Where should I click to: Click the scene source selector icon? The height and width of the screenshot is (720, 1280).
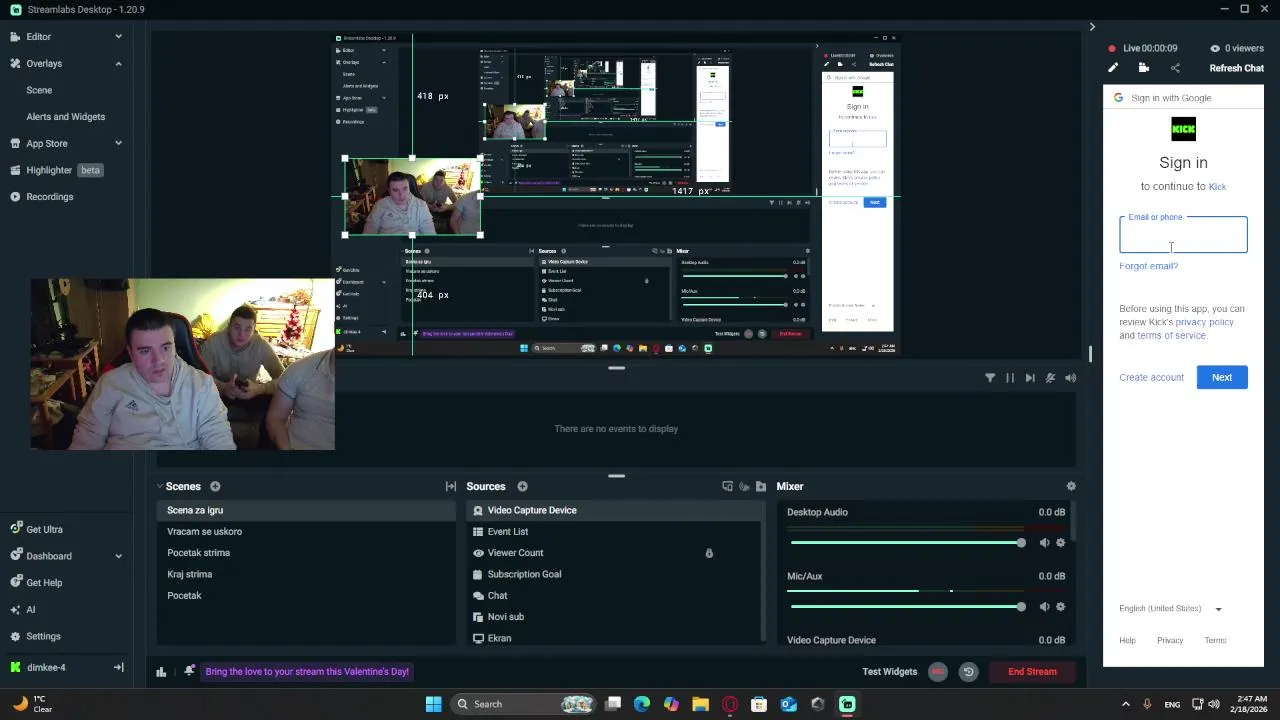pos(727,486)
